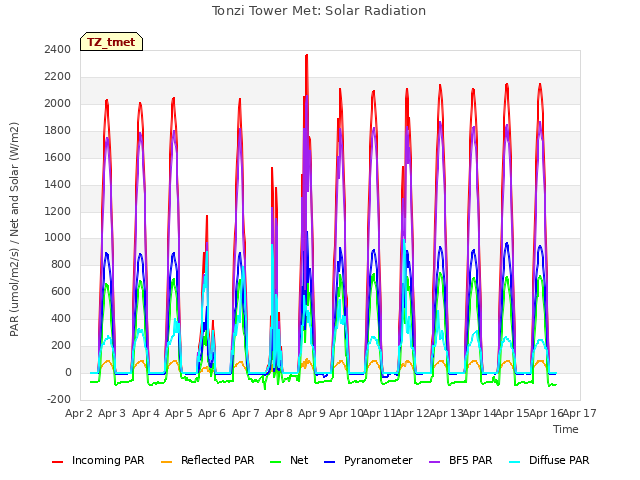This screenshot has width=640, height=480.
Task: Click the Apr 9 x-axis label
Action: click(x=312, y=413)
